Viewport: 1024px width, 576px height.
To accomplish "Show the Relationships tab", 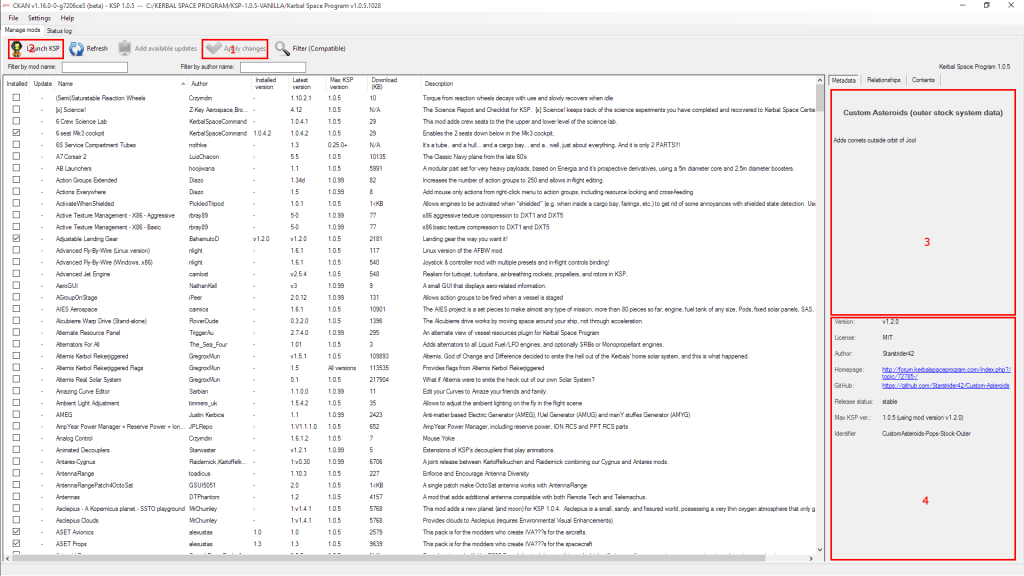I will click(884, 80).
